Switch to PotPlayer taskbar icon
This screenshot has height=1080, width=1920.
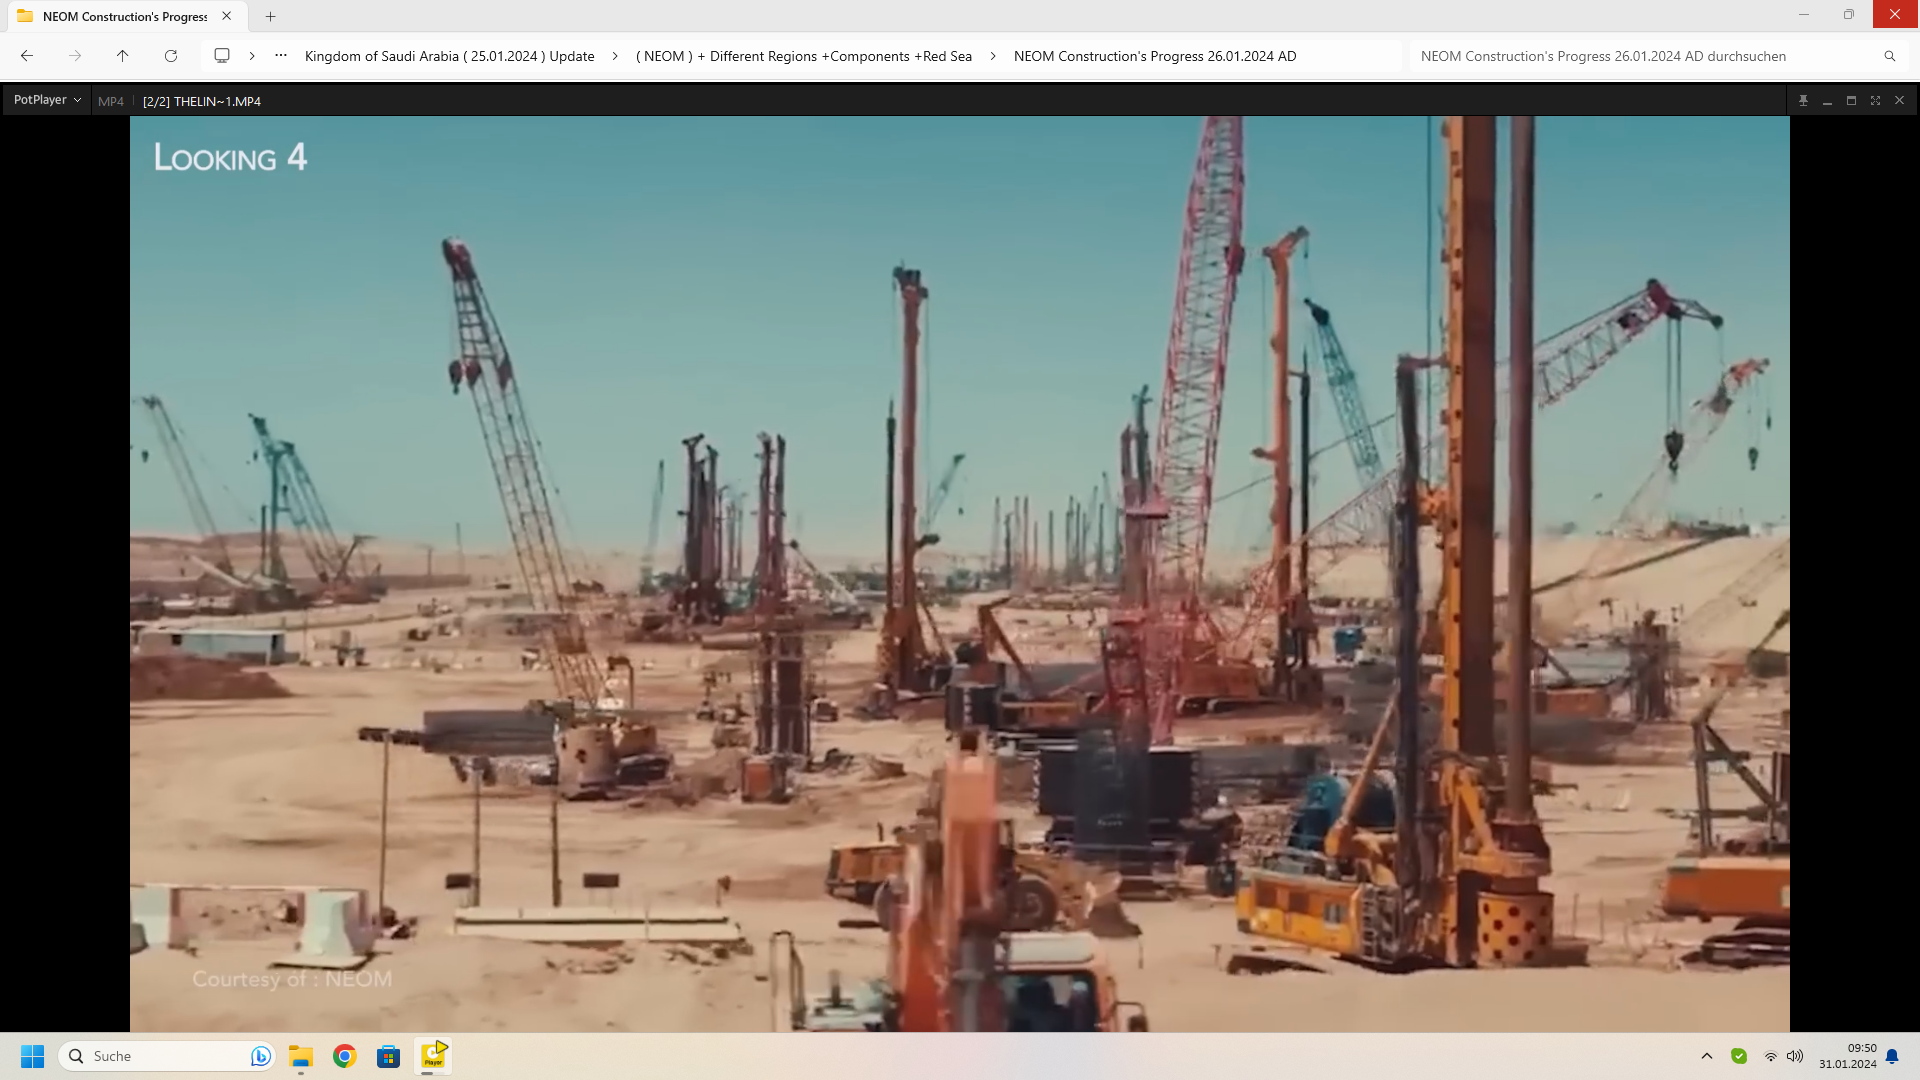coord(433,1056)
